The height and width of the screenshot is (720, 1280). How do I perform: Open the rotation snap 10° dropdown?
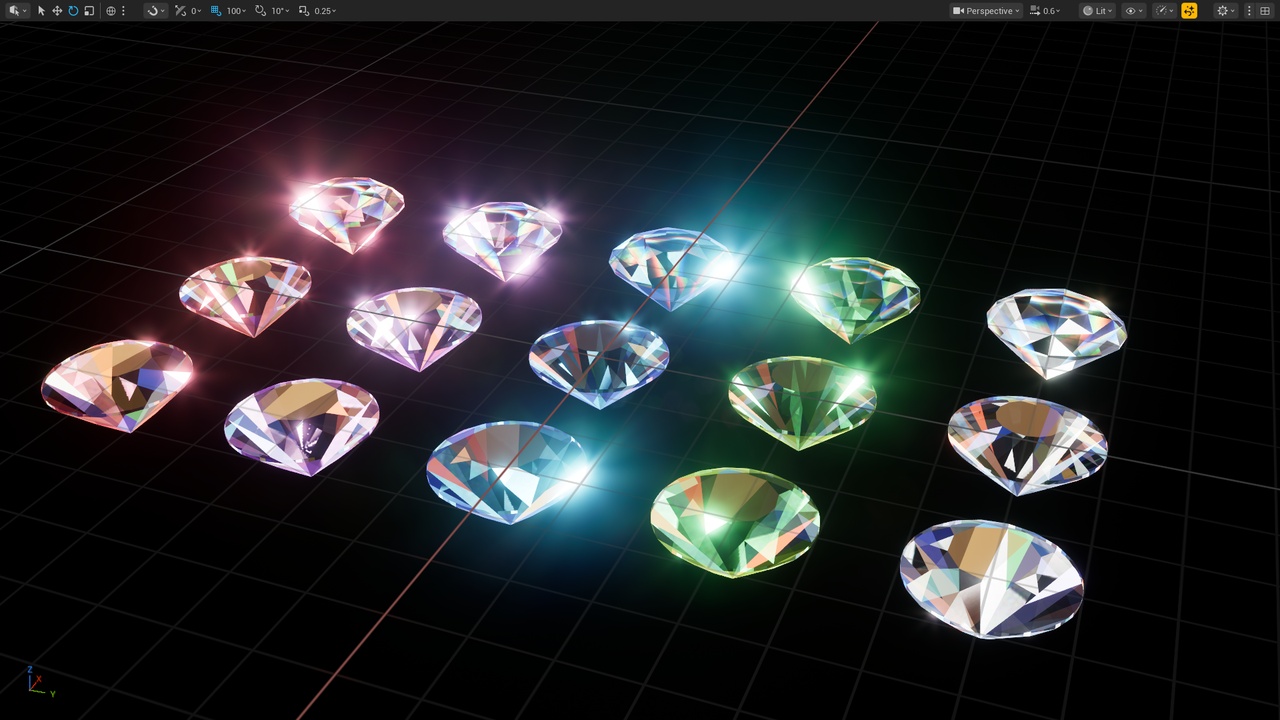(280, 11)
